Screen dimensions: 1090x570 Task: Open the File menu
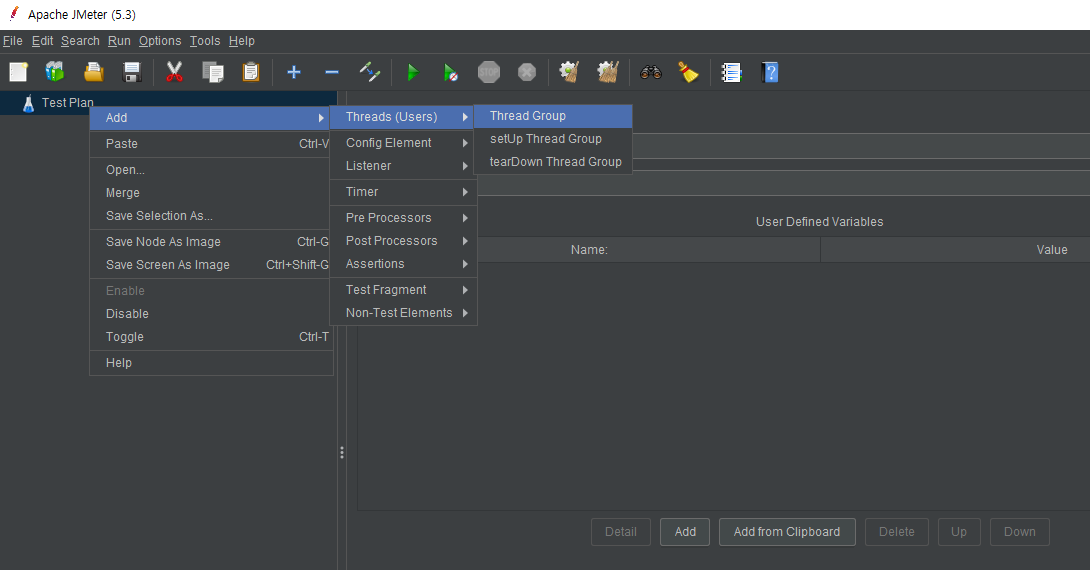tap(13, 41)
